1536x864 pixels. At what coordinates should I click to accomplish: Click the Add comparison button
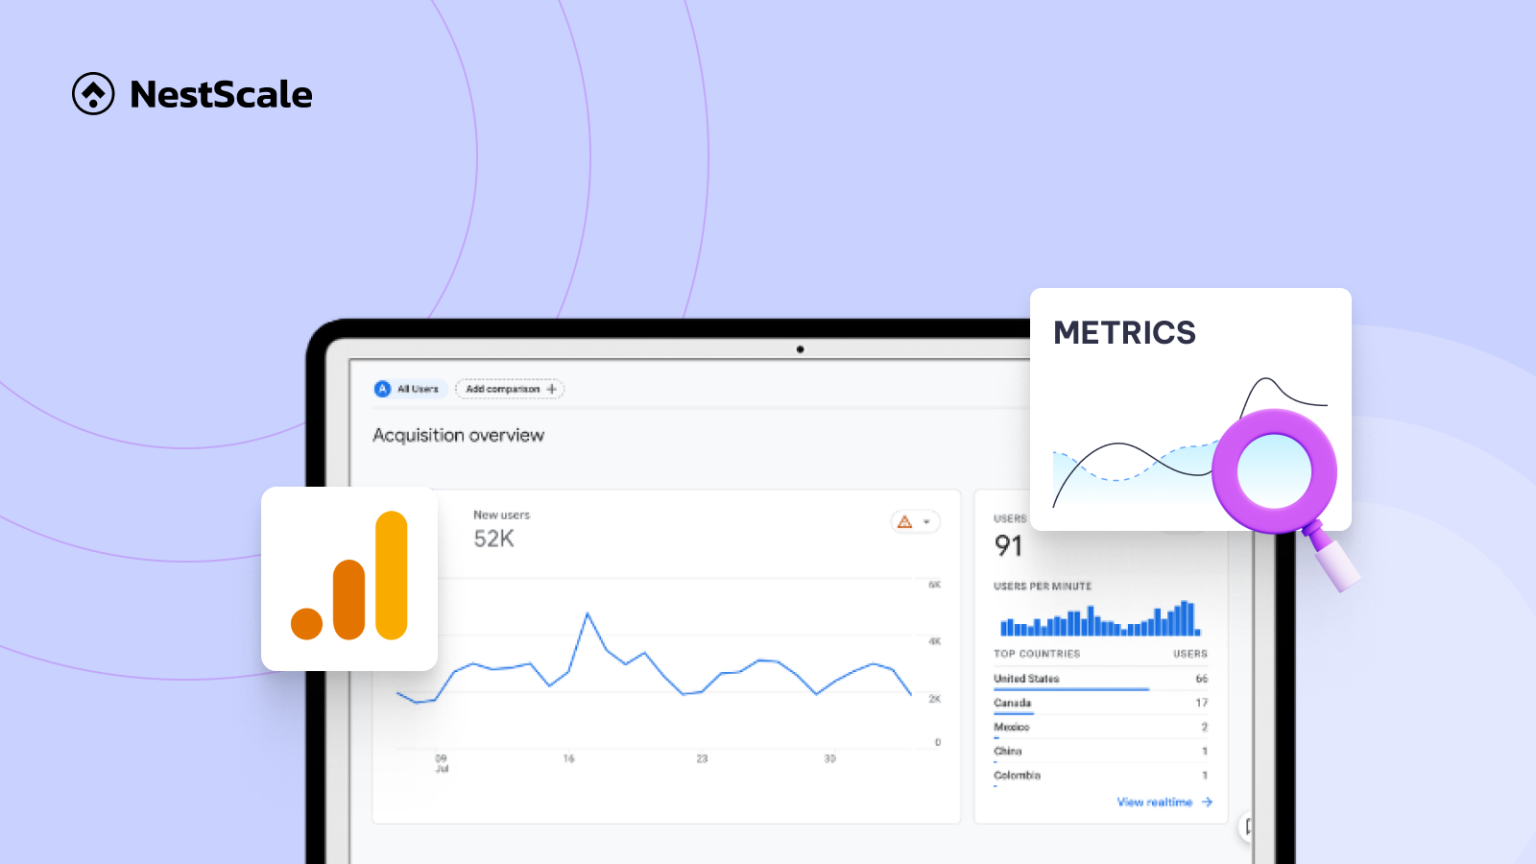510,389
